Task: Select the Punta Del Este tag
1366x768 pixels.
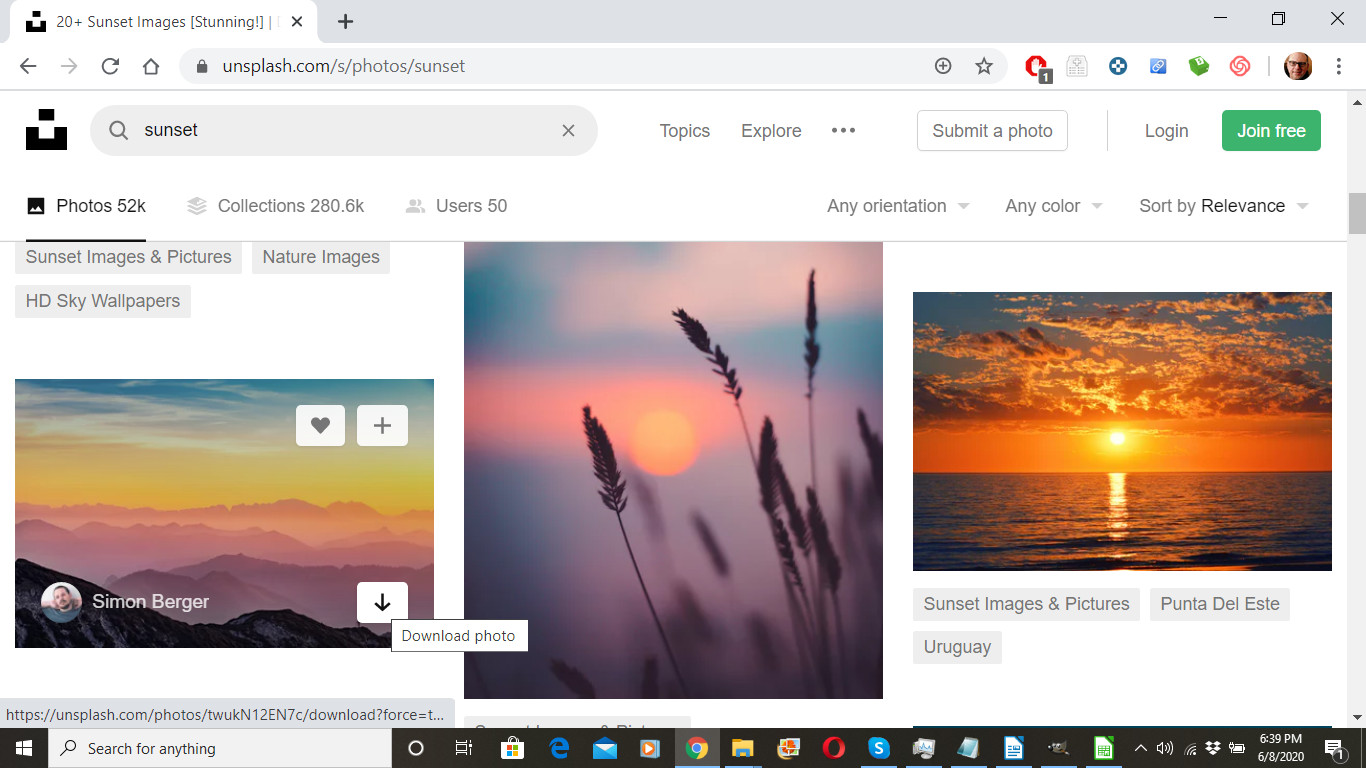Action: tap(1219, 604)
